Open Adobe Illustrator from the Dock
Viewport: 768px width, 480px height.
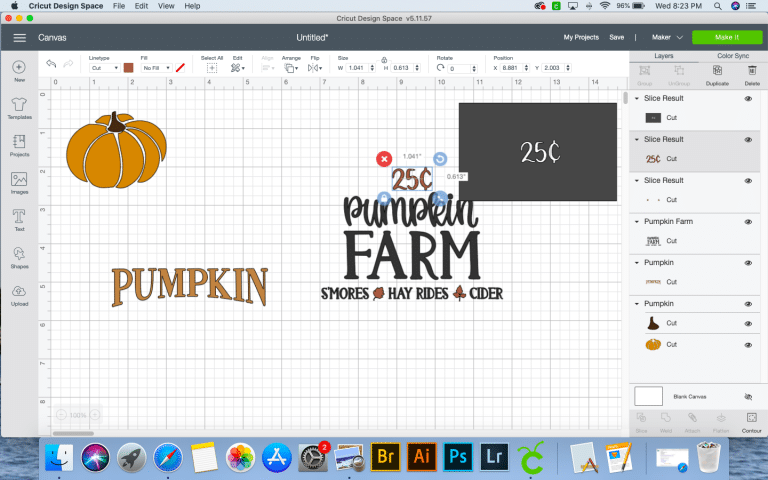421,456
